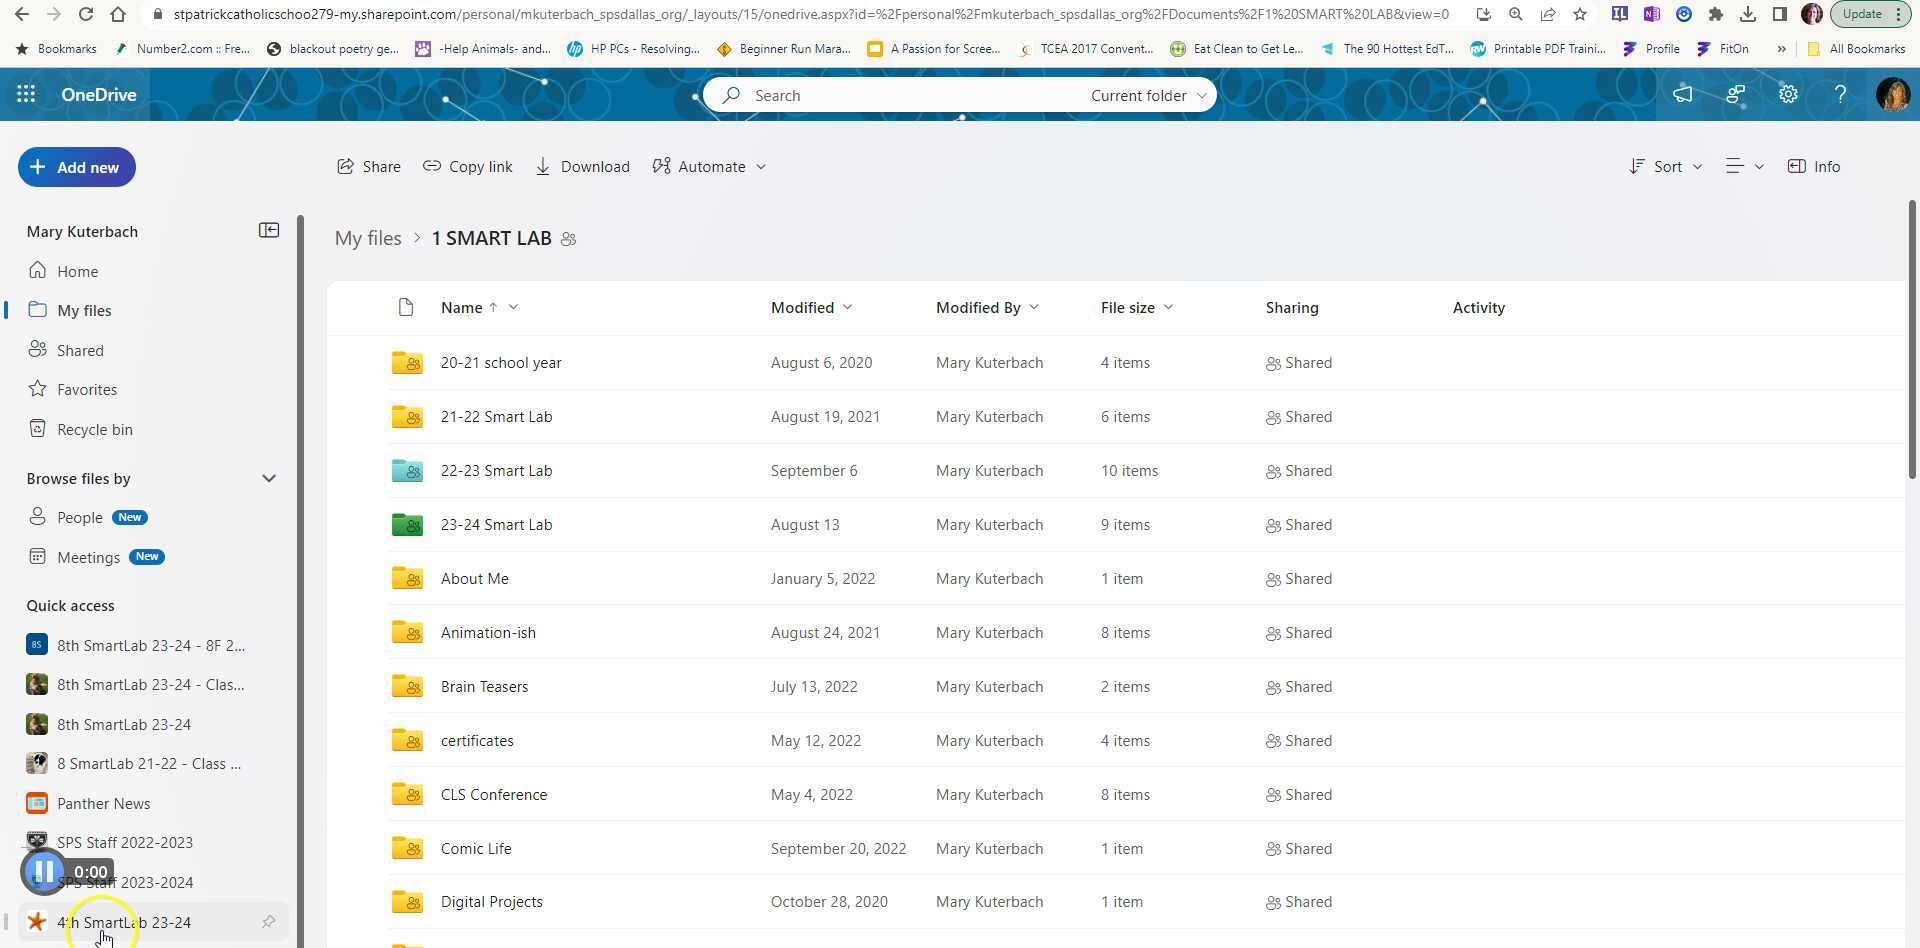Click the file type column header icon
The height and width of the screenshot is (948, 1920).
(x=405, y=307)
